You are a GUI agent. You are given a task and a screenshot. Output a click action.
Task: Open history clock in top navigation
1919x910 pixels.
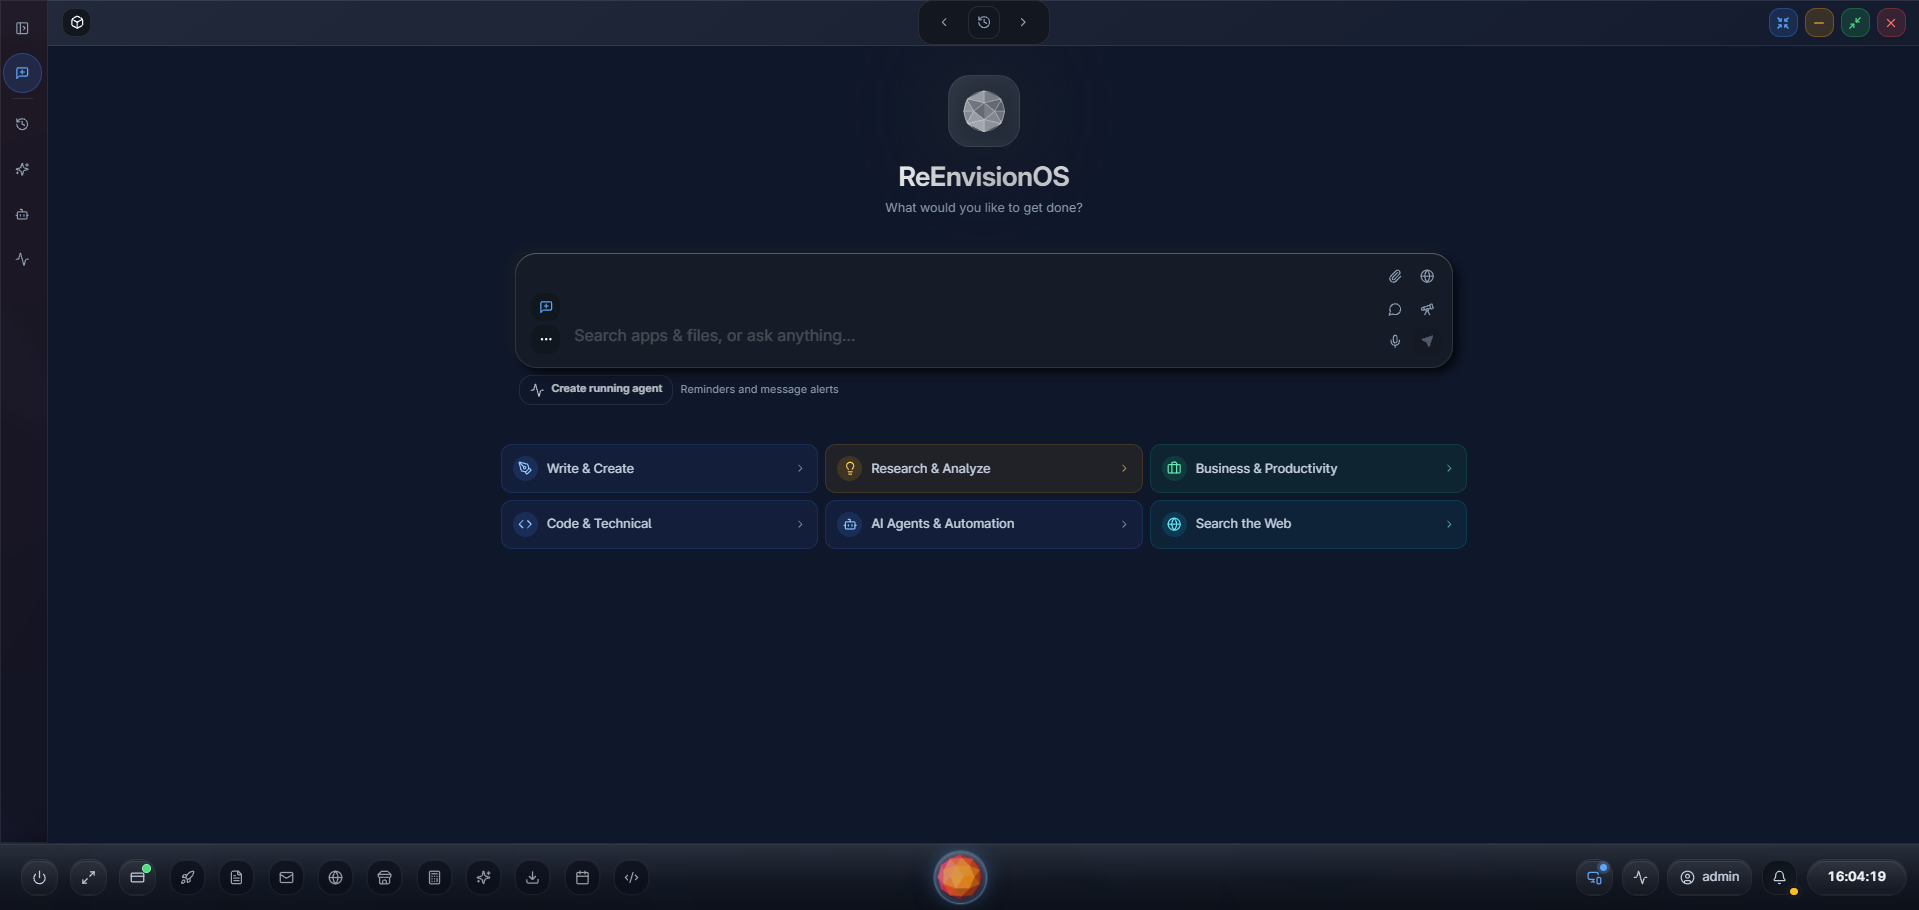tap(984, 22)
